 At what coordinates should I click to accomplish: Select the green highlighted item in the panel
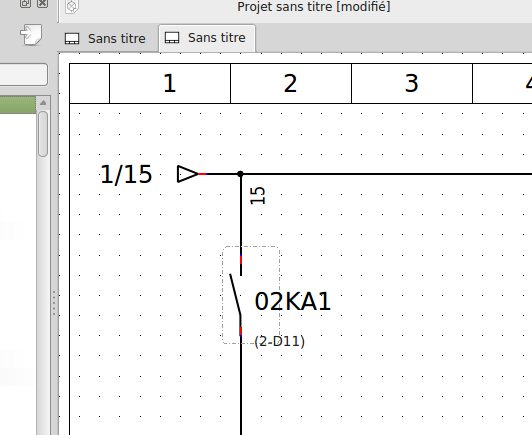[18, 105]
